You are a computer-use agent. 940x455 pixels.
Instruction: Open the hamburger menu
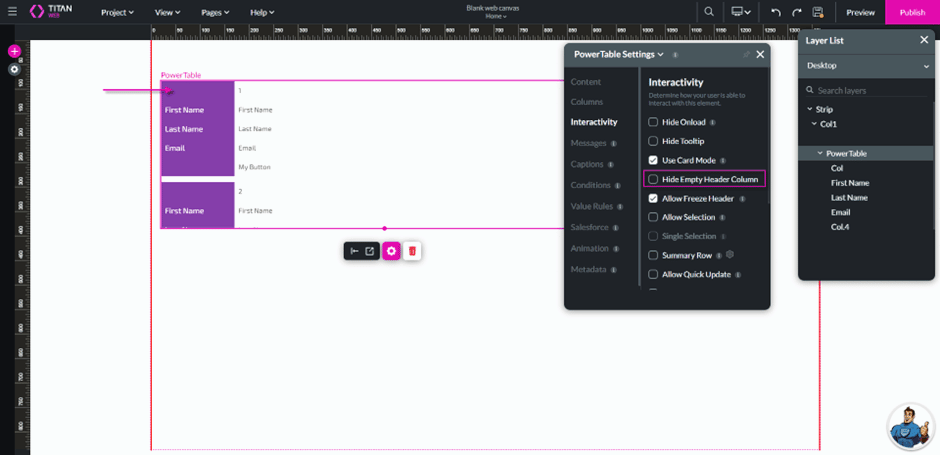click(12, 12)
